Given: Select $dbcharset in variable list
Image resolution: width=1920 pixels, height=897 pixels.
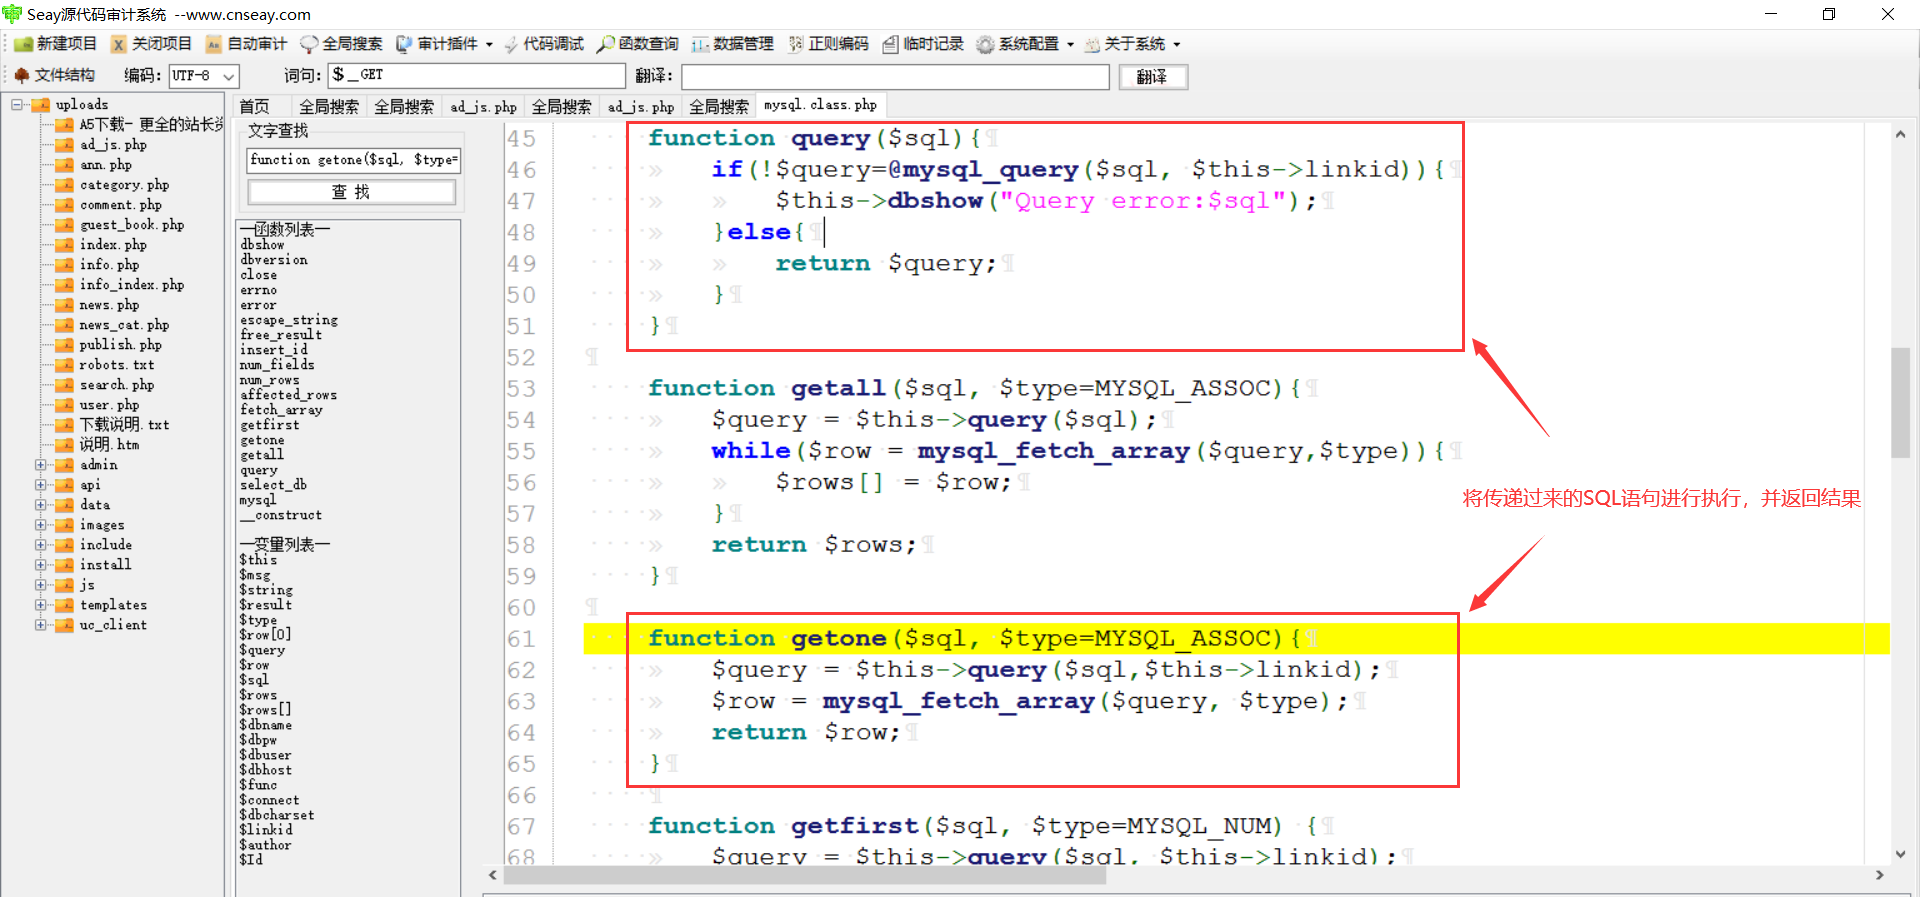Looking at the screenshot, I should (277, 815).
